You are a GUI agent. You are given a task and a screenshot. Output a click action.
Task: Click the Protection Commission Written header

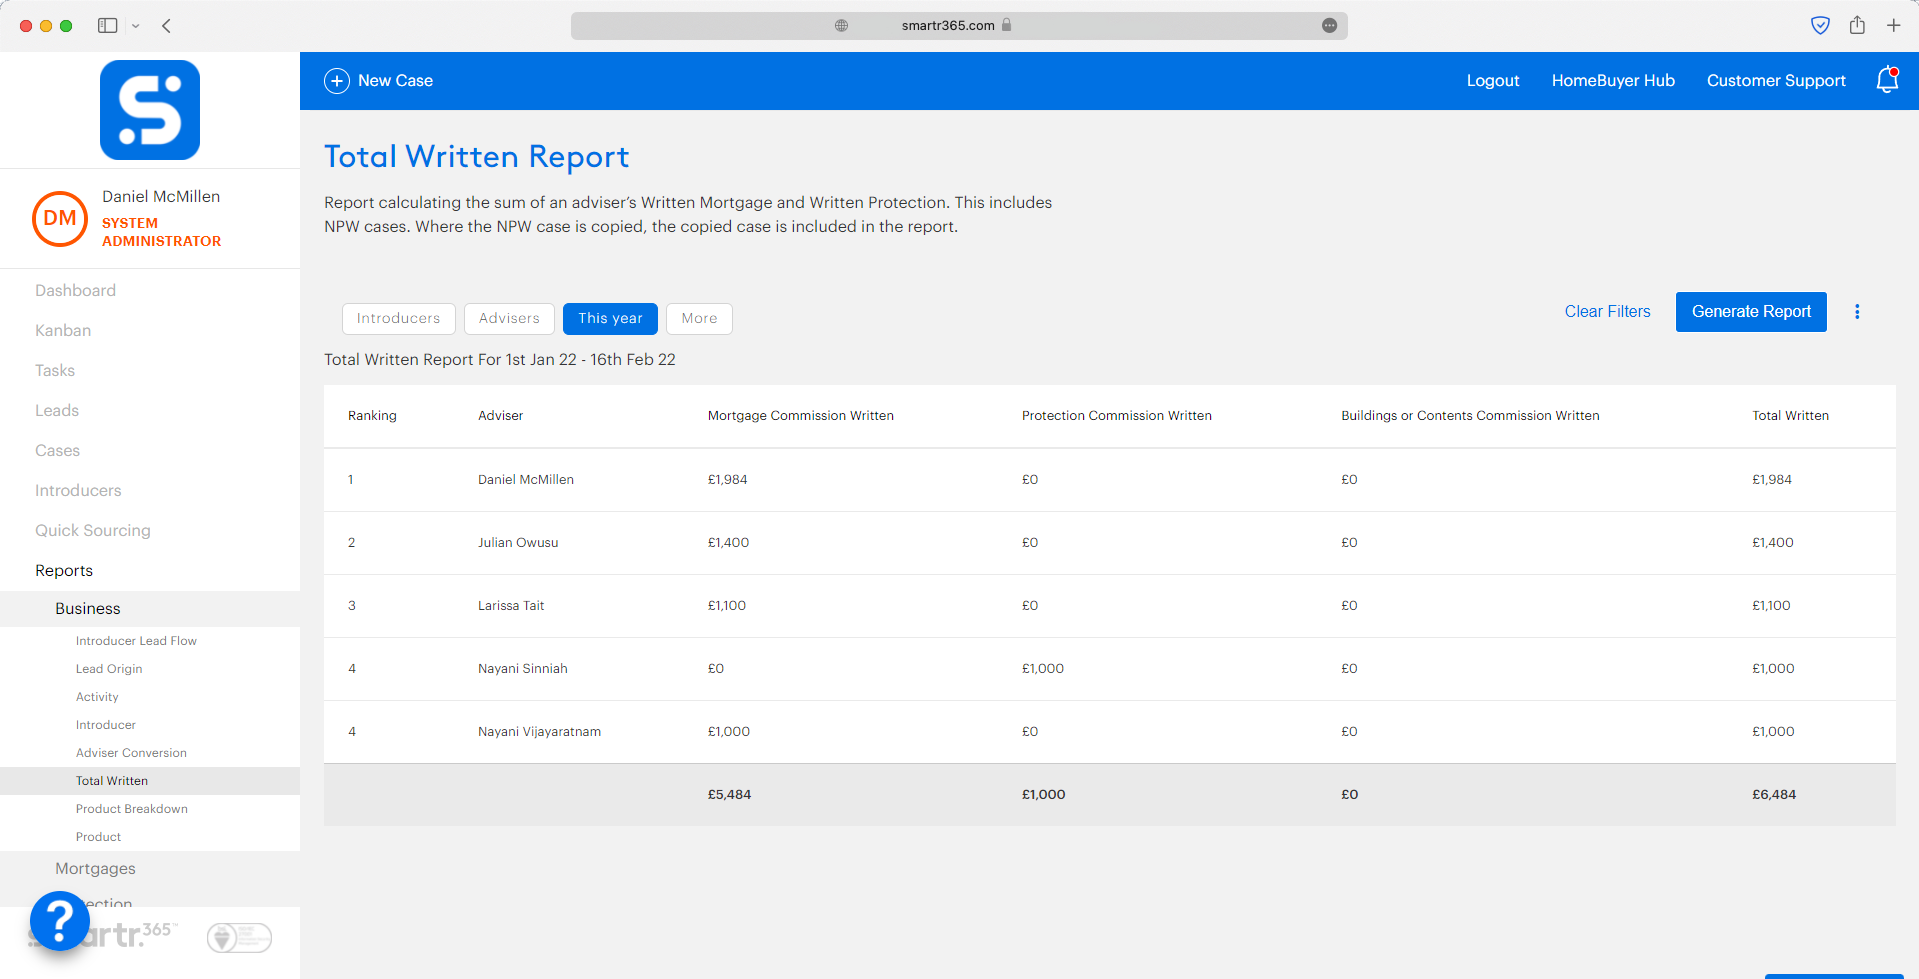[1116, 416]
